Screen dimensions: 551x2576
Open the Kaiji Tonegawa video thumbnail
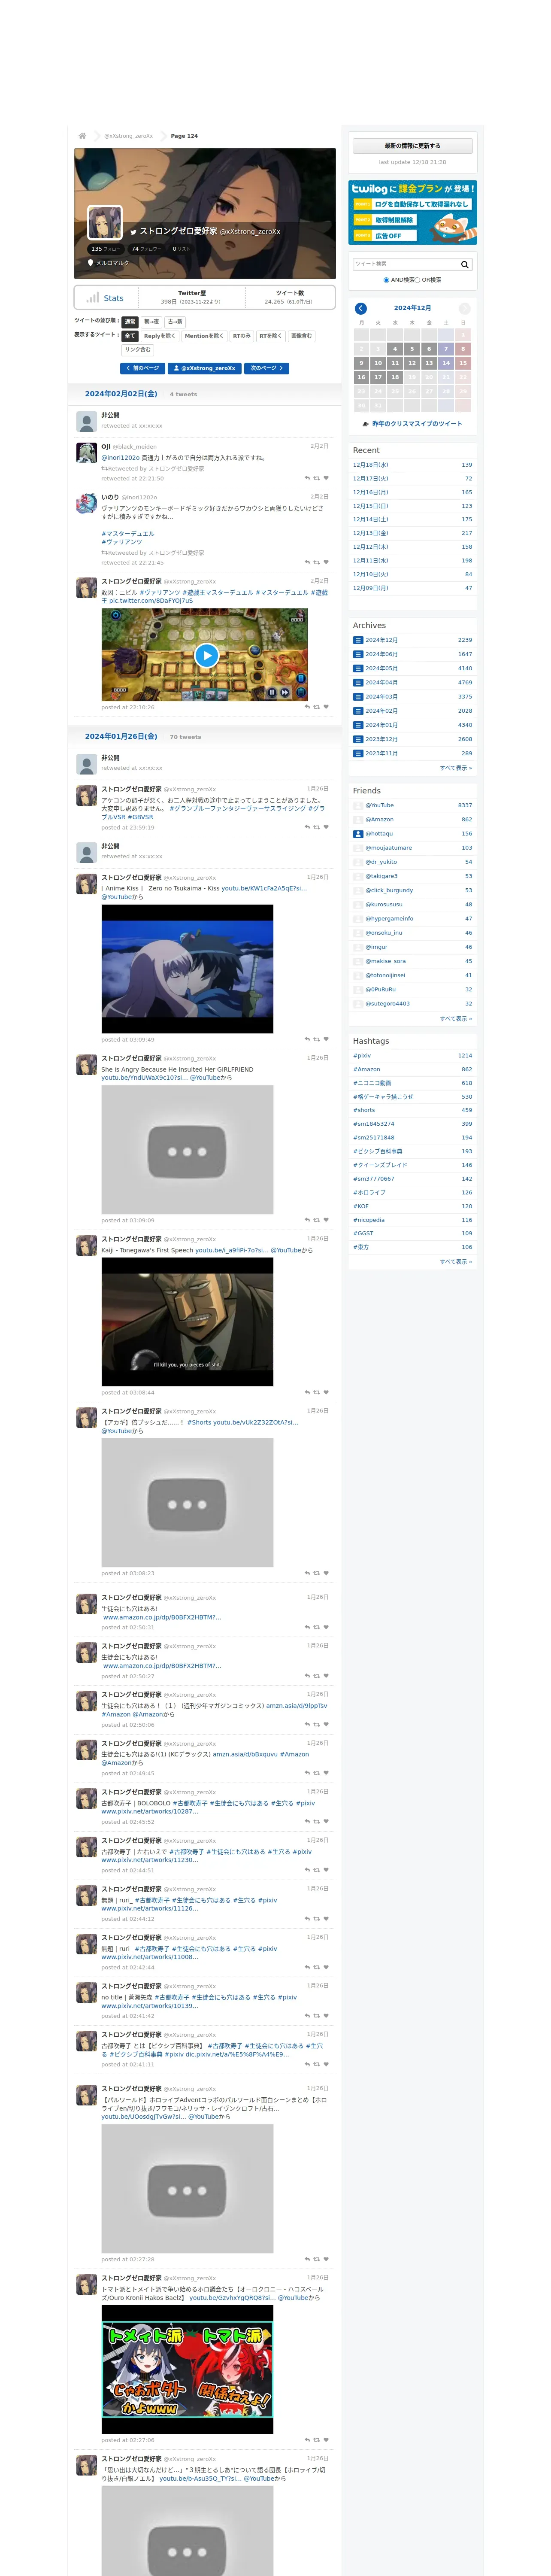(187, 1322)
